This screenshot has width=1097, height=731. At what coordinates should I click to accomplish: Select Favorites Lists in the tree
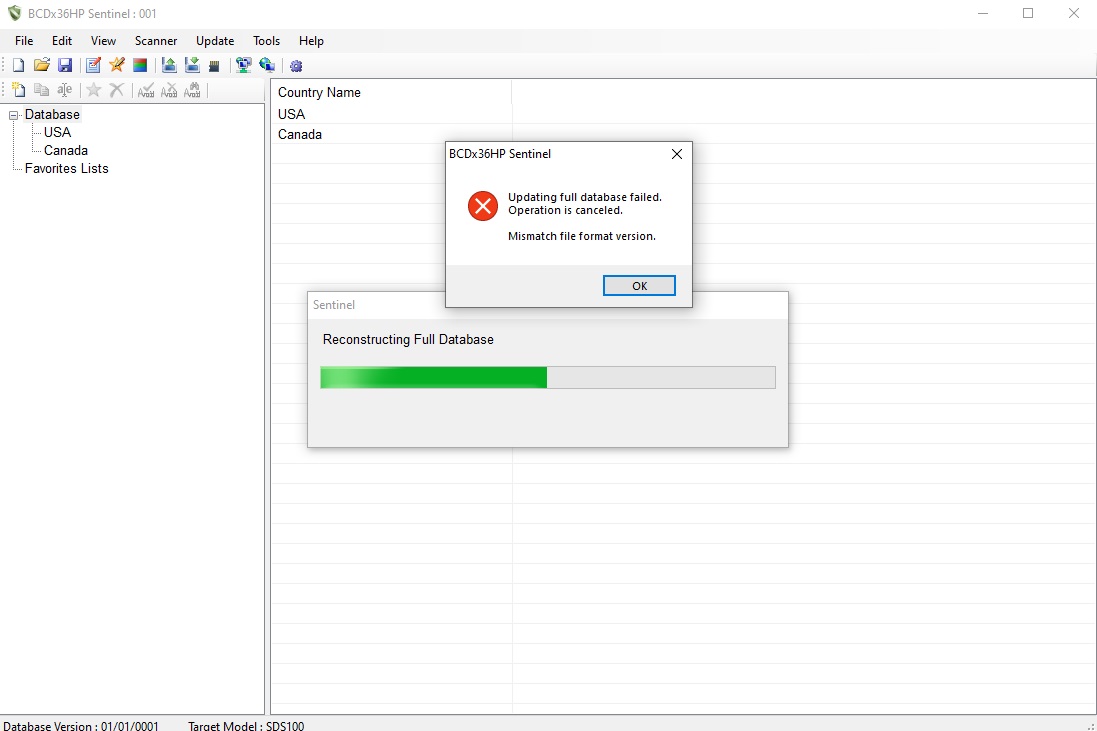click(x=66, y=169)
